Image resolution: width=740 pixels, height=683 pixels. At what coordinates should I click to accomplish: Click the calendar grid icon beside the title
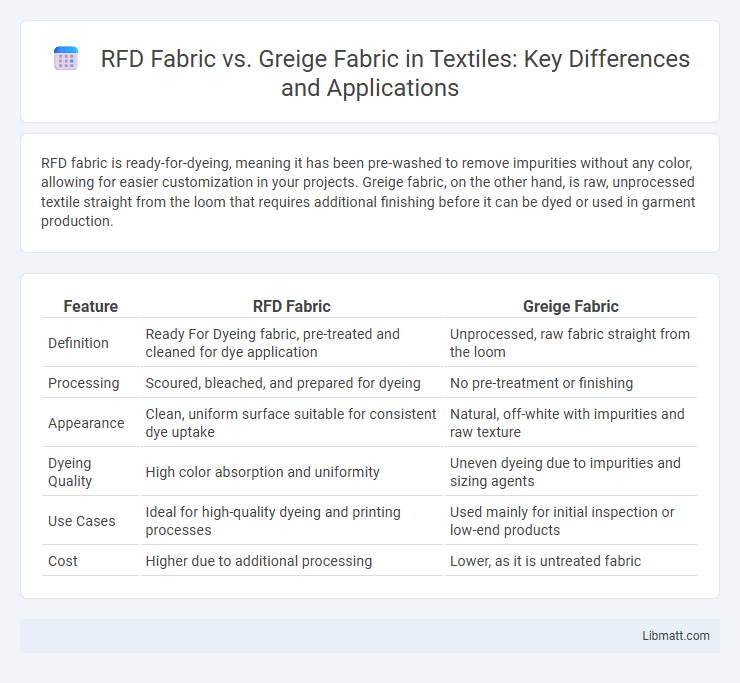pos(66,59)
